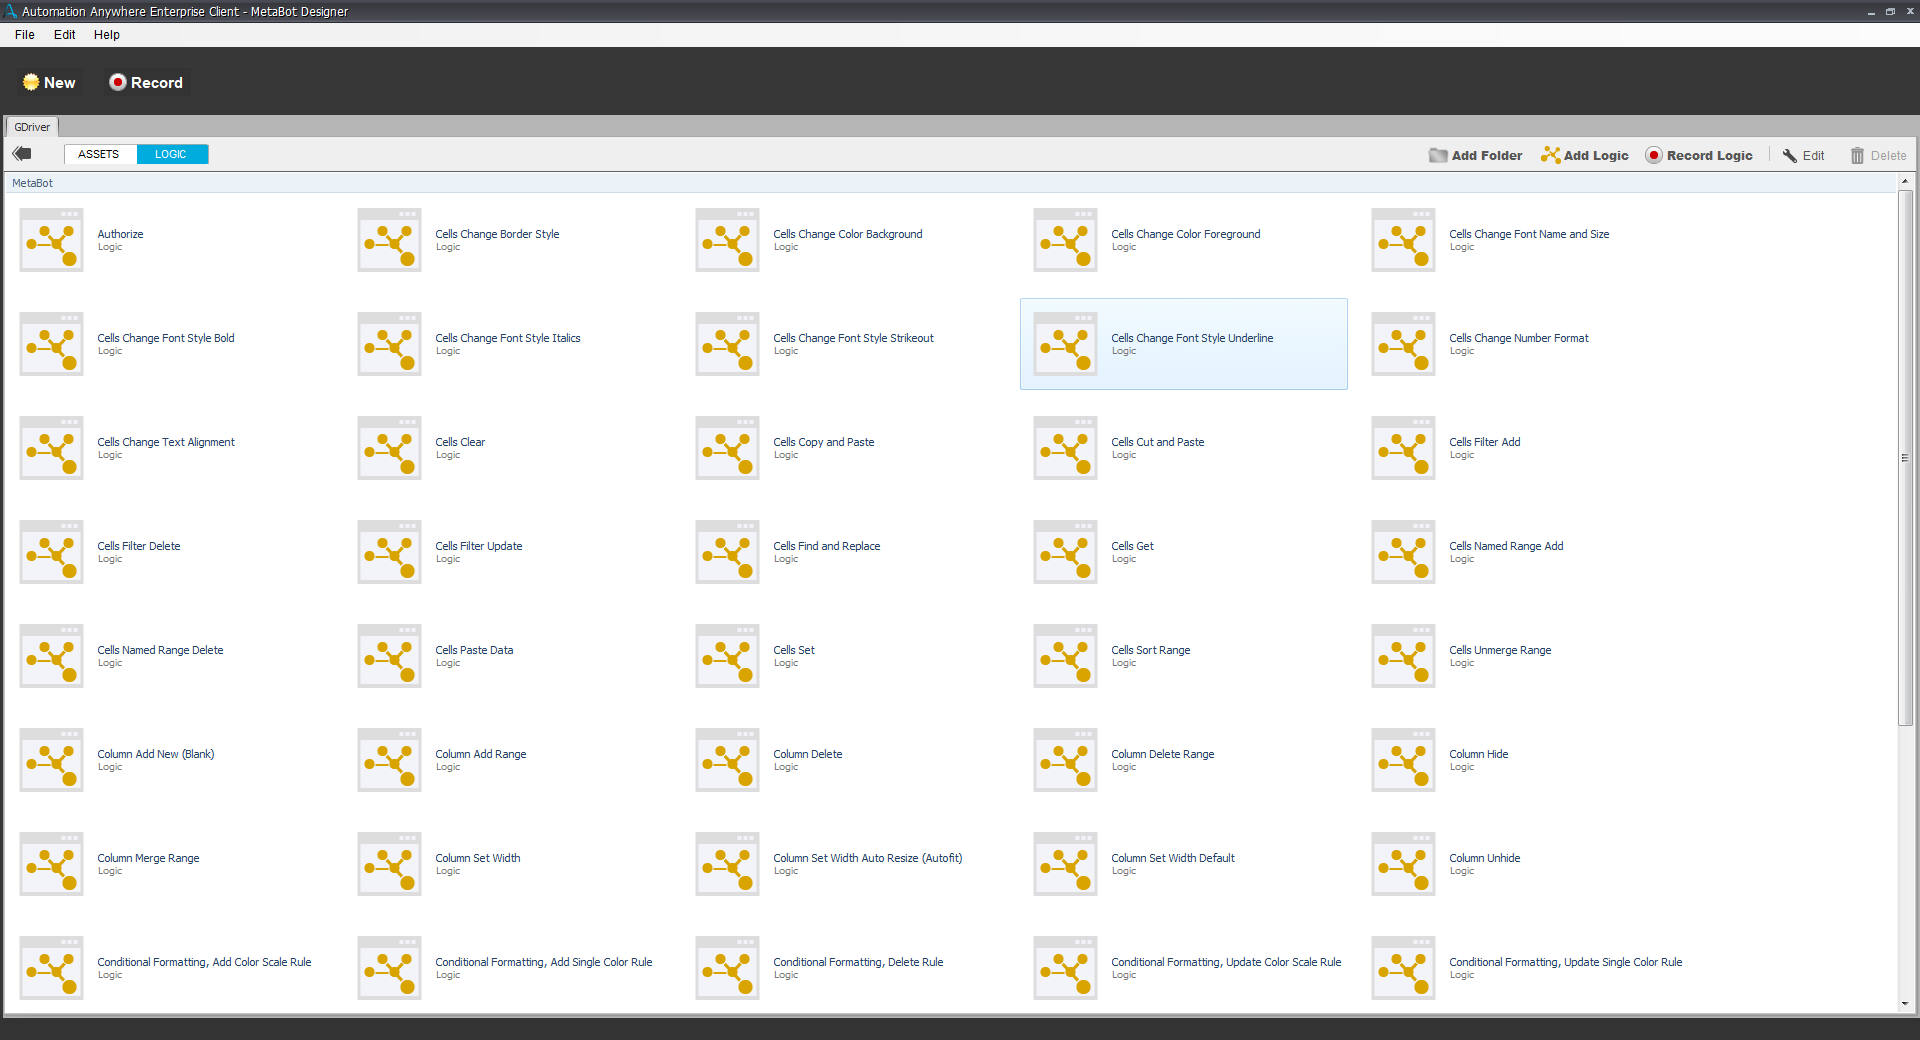Click the Cells Copy and Paste icon
1920x1040 pixels.
727,448
